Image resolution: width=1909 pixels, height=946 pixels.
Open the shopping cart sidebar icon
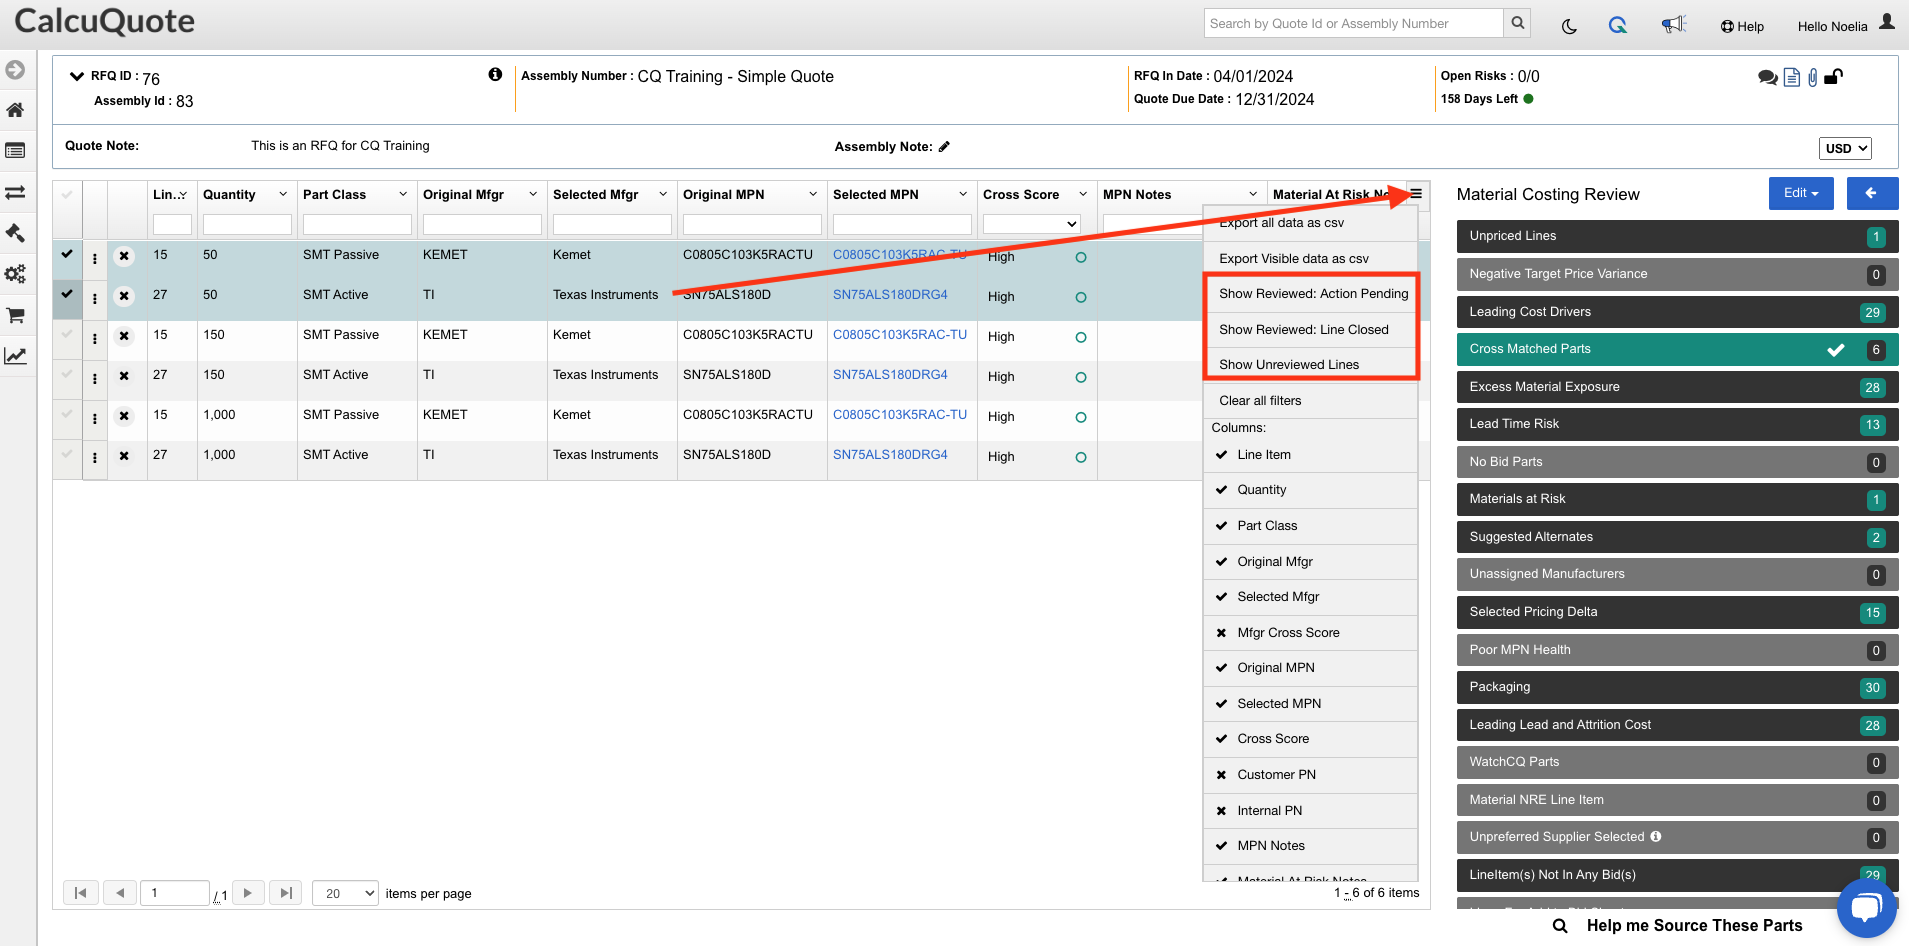[x=15, y=315]
